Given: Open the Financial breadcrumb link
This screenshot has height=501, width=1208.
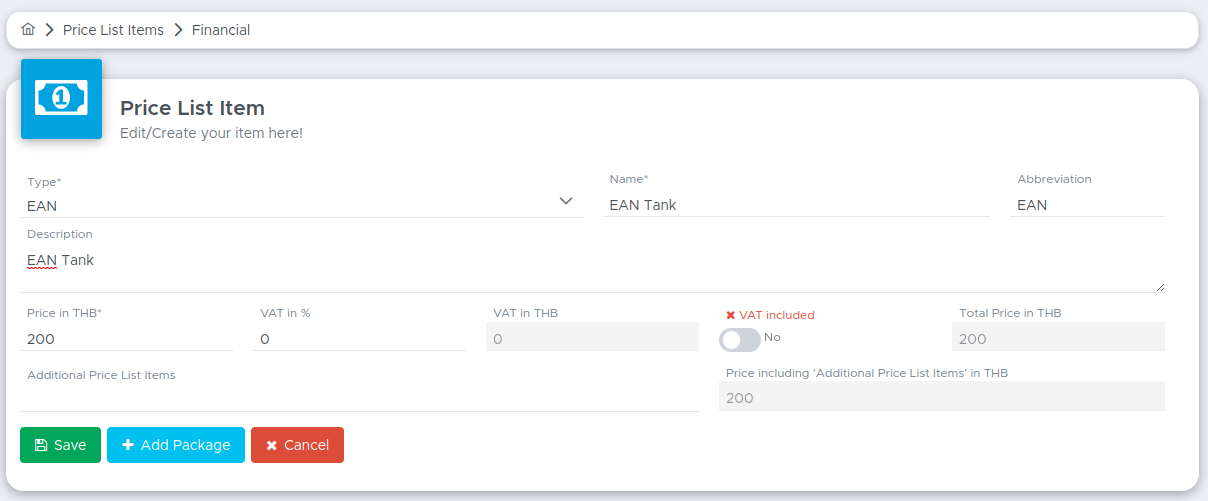Looking at the screenshot, I should (x=221, y=30).
